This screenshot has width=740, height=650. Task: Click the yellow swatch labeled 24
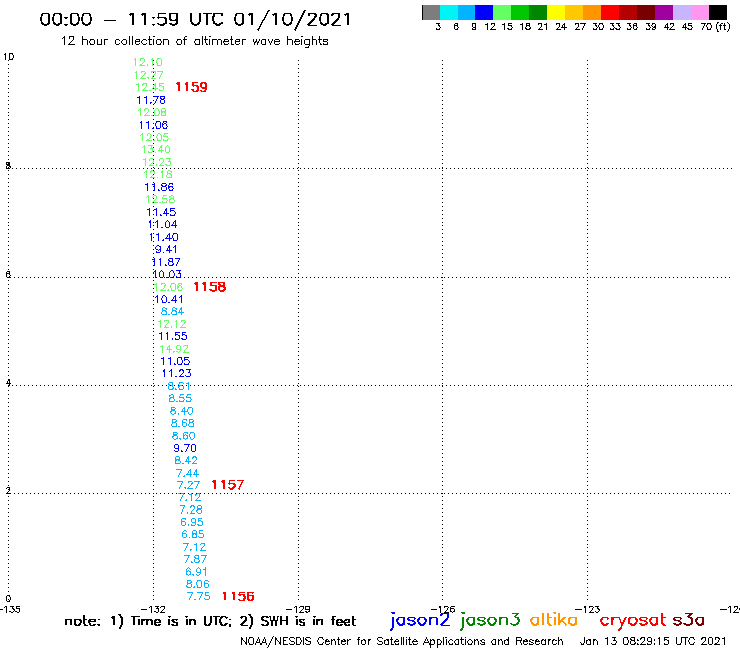tap(556, 13)
